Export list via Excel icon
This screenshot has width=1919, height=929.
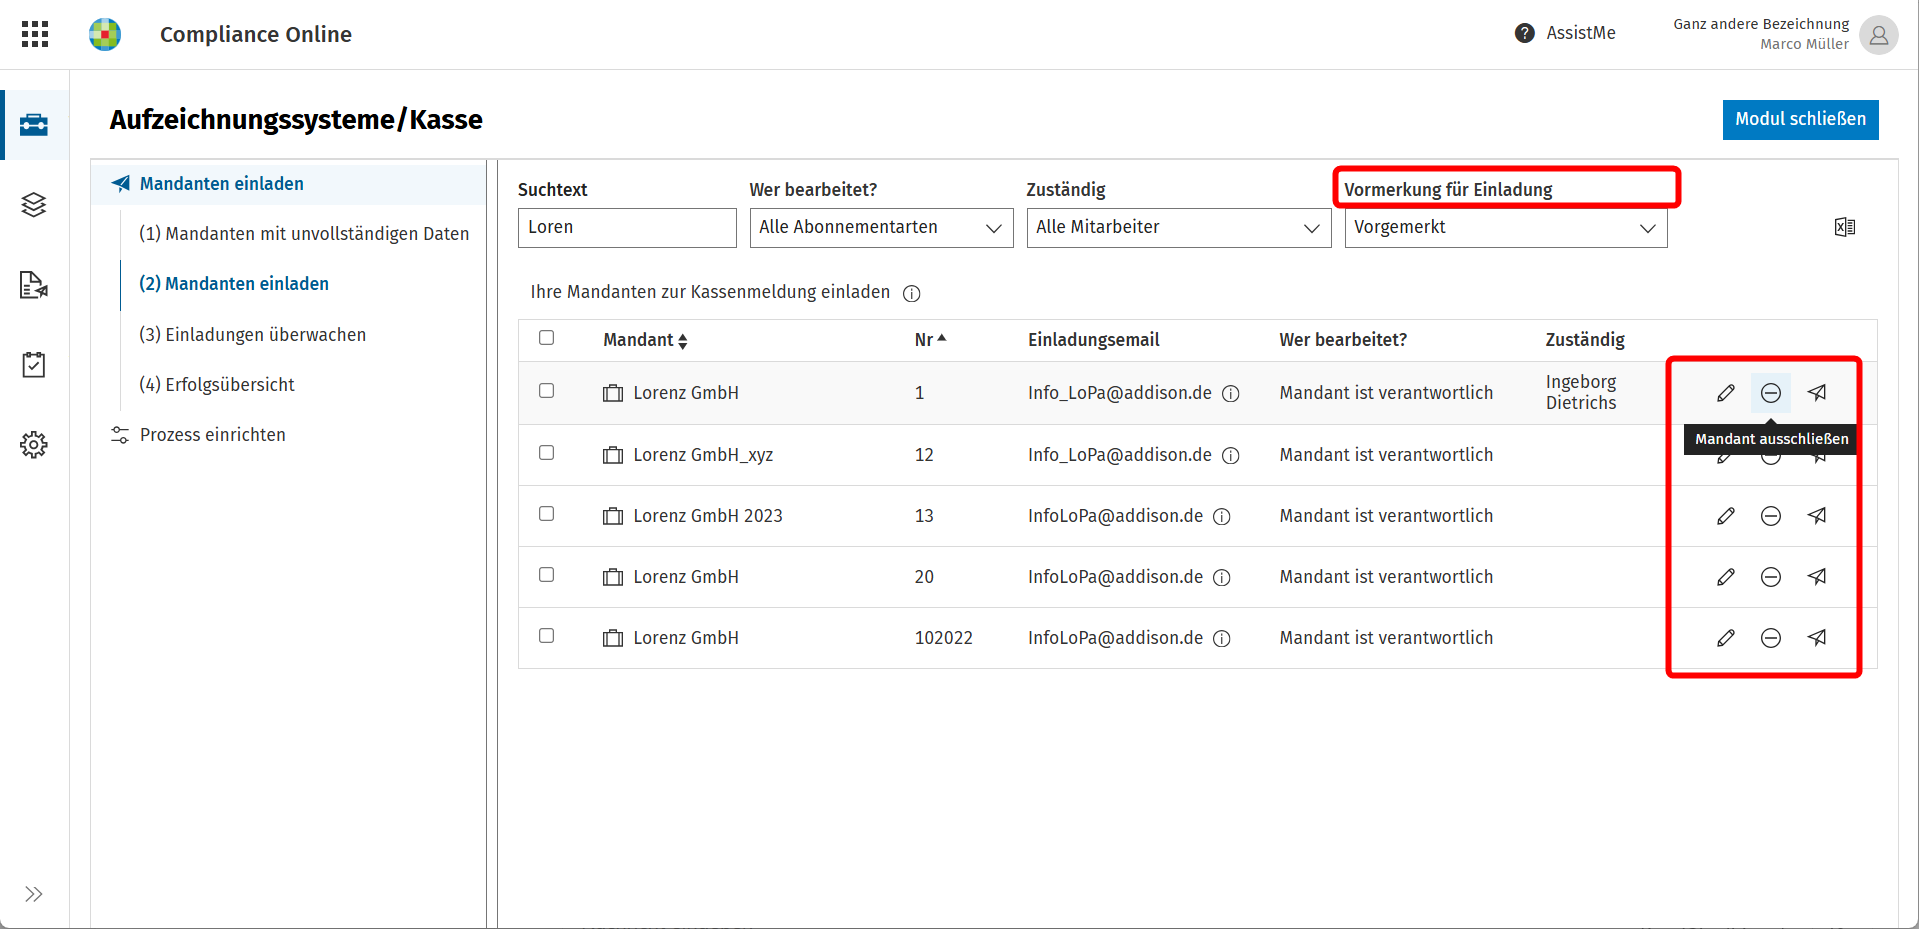click(x=1845, y=227)
